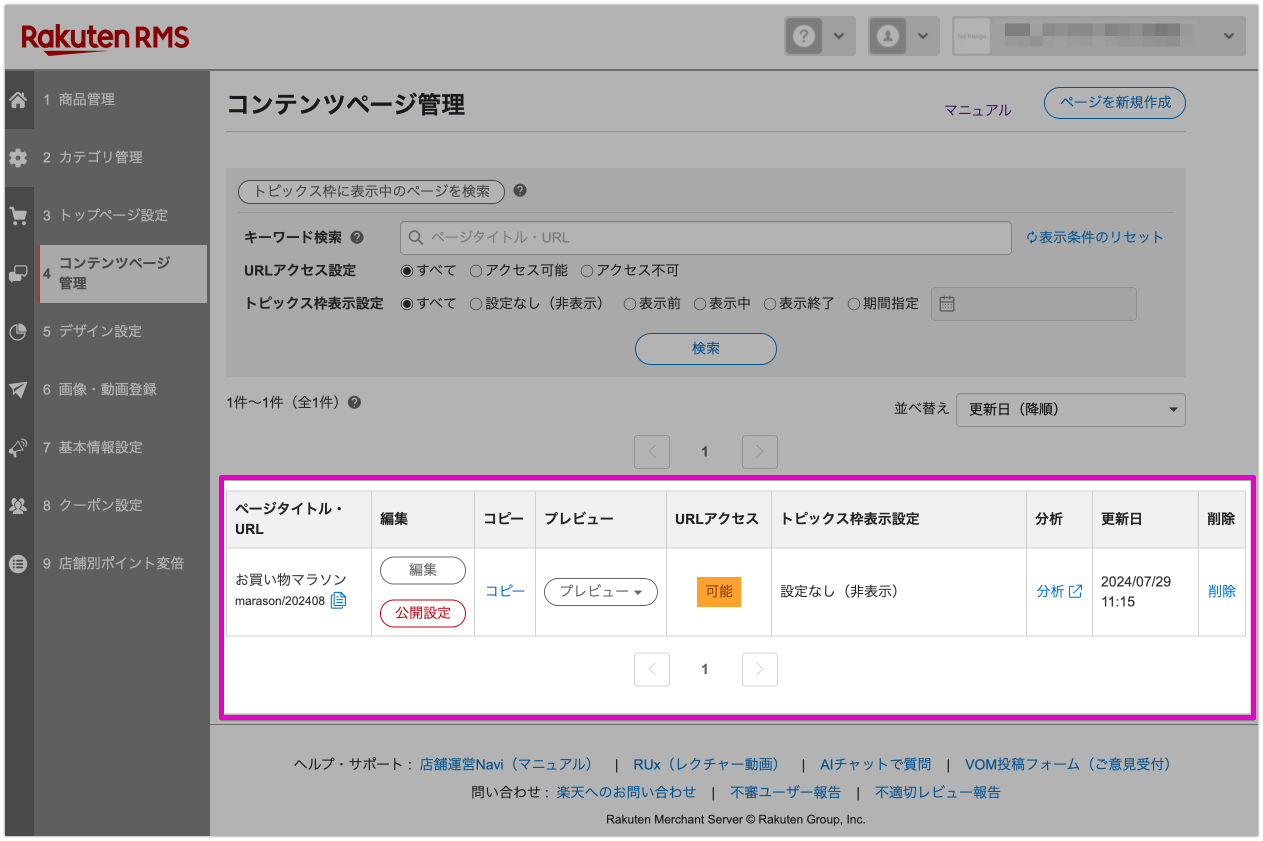The height and width of the screenshot is (841, 1263).
Task: Click the red 公開設定 button
Action: (423, 613)
